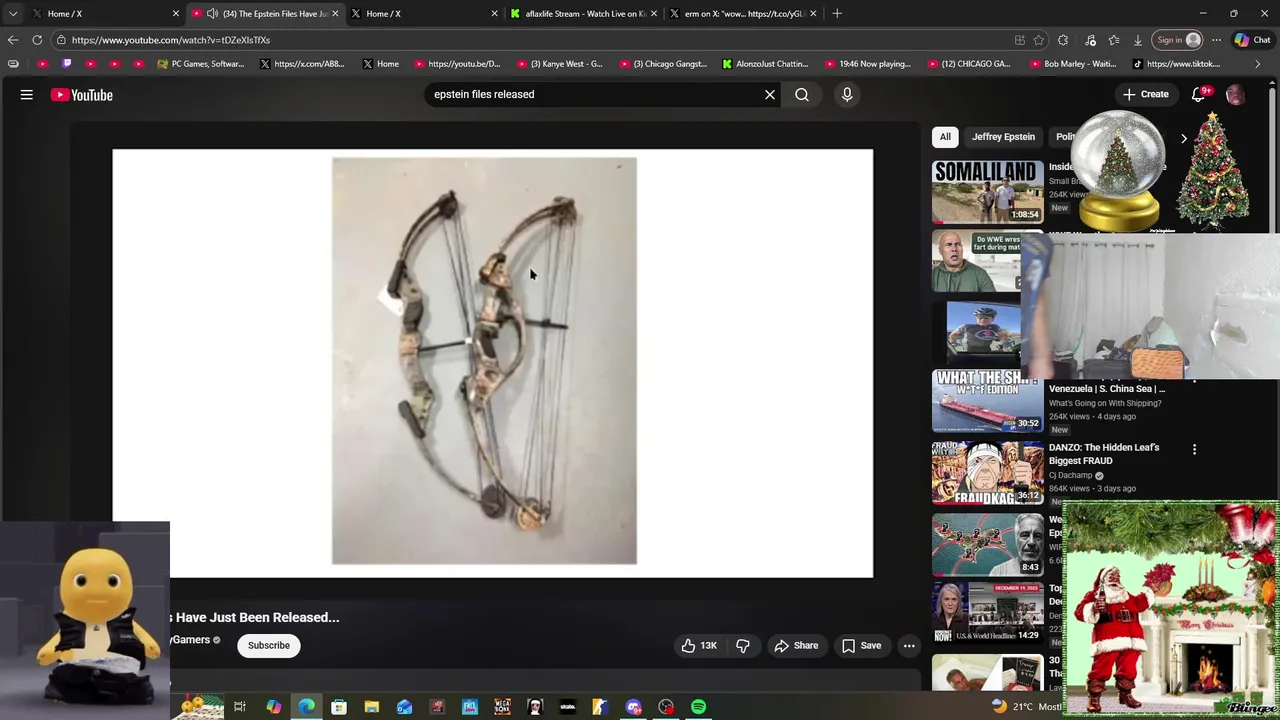Open the 8:43 Epstein map video thumbnail
This screenshot has width=1280, height=720.
tap(988, 545)
